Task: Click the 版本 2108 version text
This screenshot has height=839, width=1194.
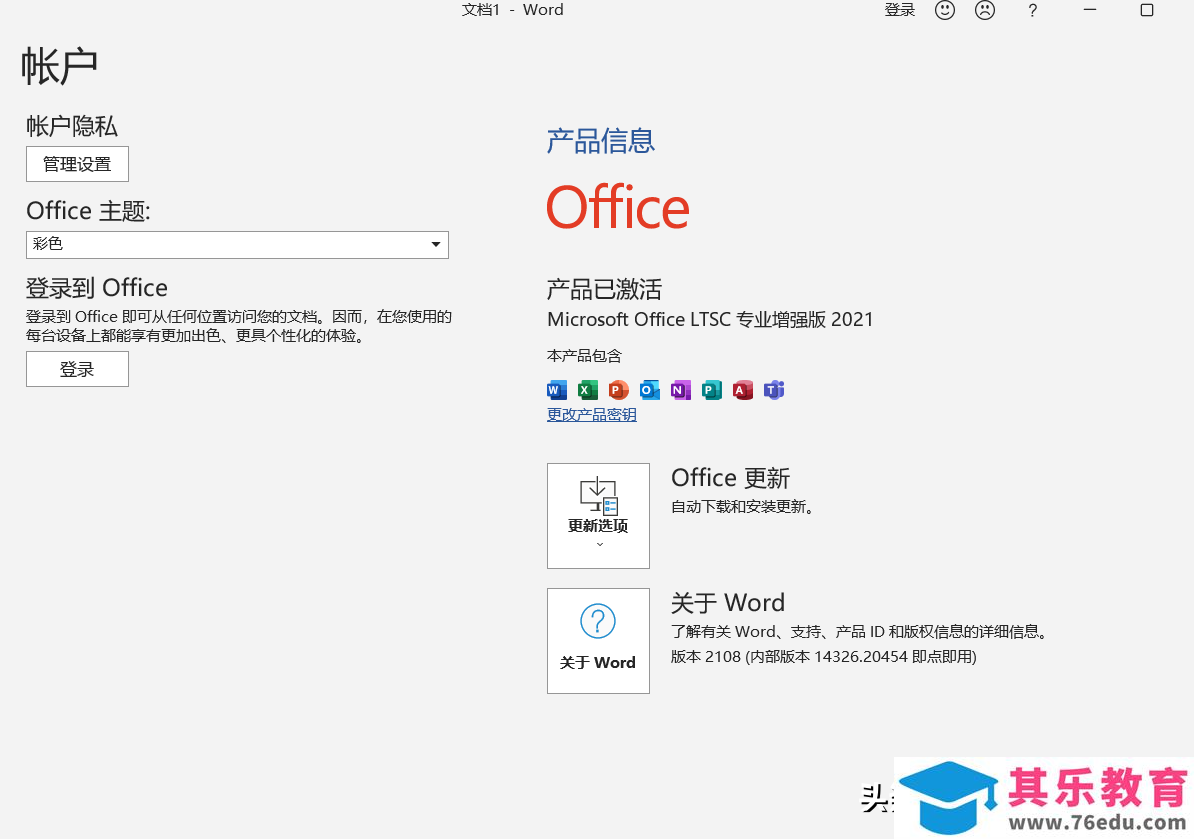Action: coord(823,656)
